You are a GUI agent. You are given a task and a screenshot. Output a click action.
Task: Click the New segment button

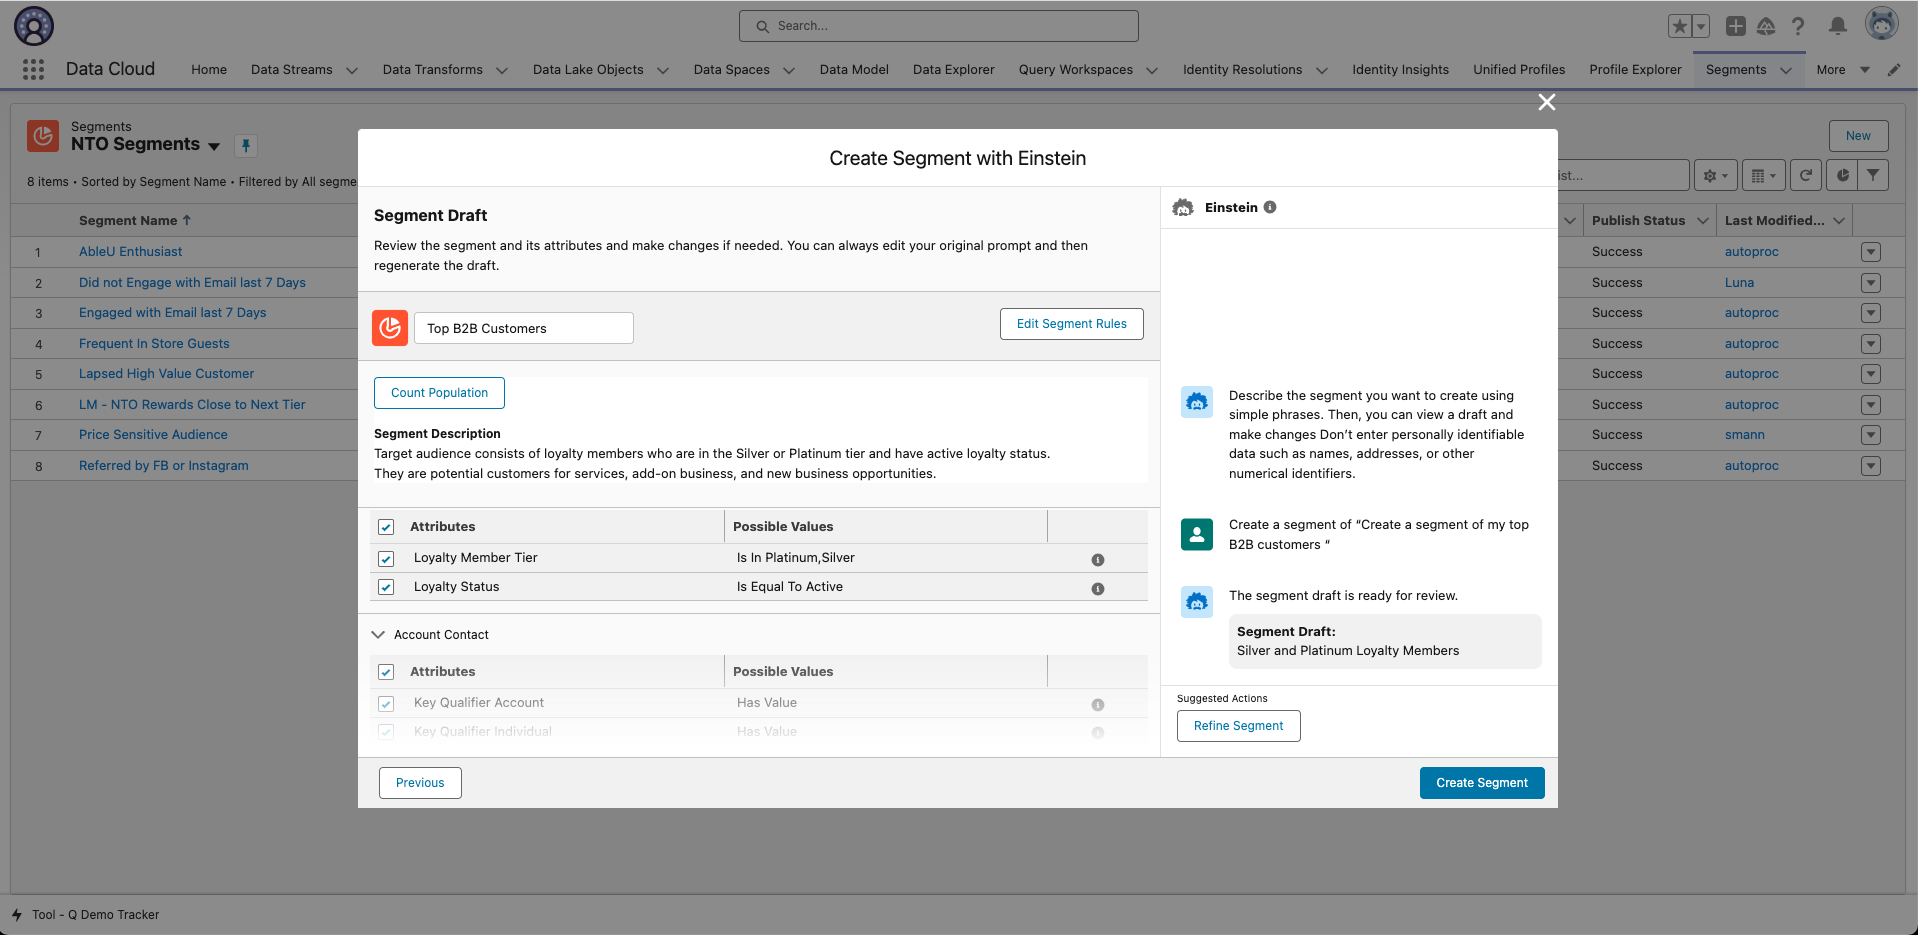pyautogui.click(x=1858, y=136)
